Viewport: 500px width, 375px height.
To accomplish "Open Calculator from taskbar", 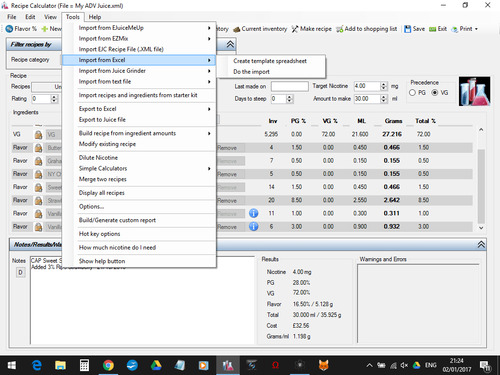I will click(84, 366).
